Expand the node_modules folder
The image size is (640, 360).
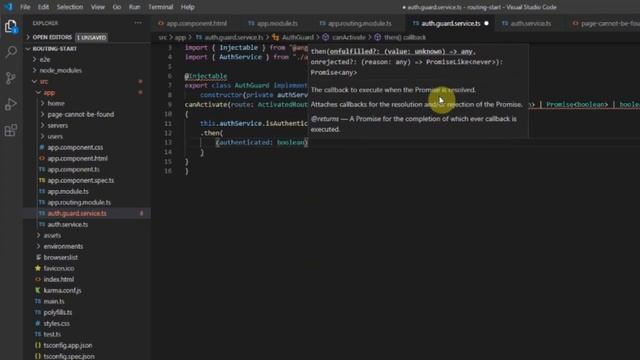[x=60, y=71]
